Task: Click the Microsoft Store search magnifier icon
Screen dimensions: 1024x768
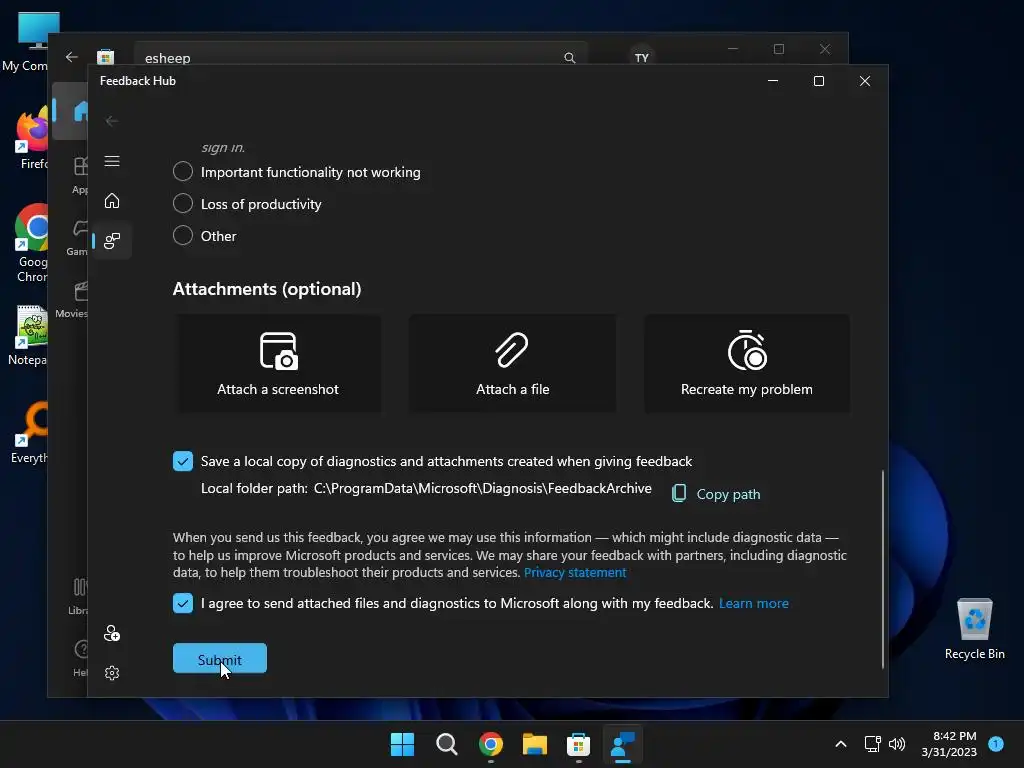Action: point(569,58)
